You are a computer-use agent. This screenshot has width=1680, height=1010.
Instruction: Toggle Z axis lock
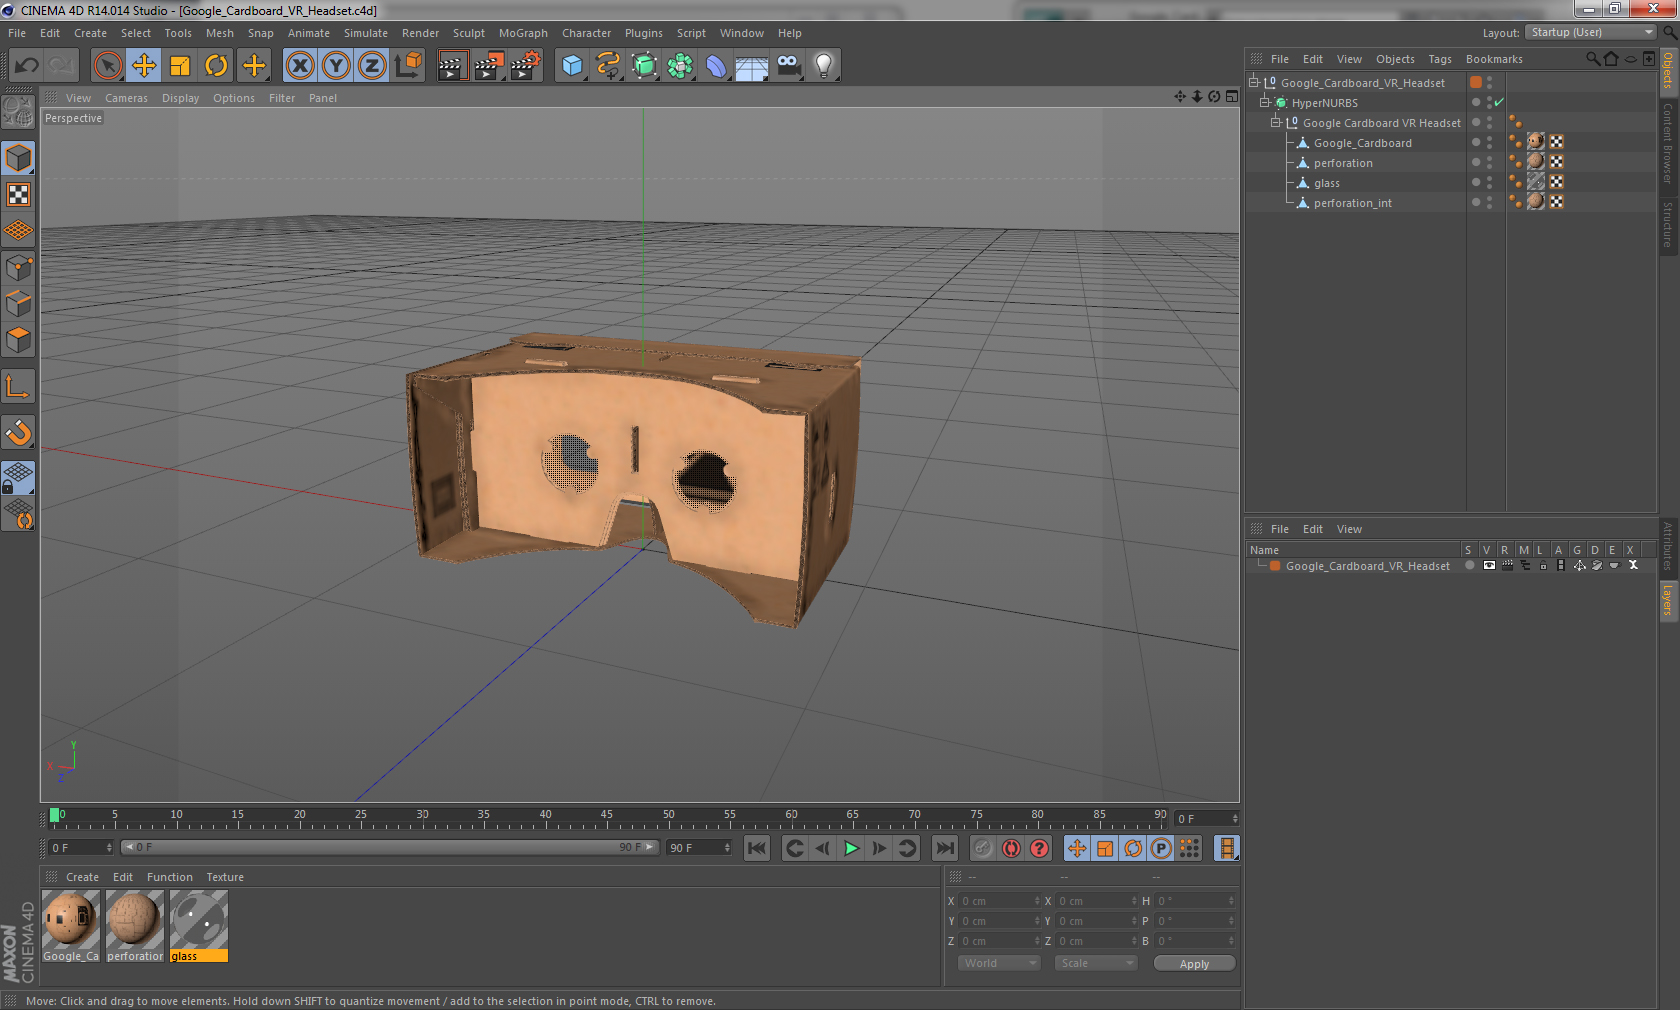(372, 66)
